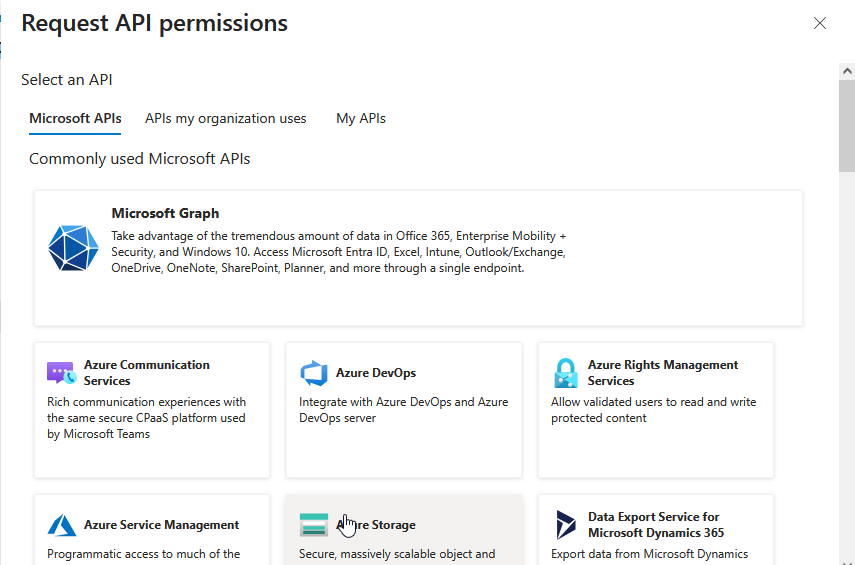Click the Dynamics 365 Data Export icon
This screenshot has height=565, width=855.
point(566,525)
